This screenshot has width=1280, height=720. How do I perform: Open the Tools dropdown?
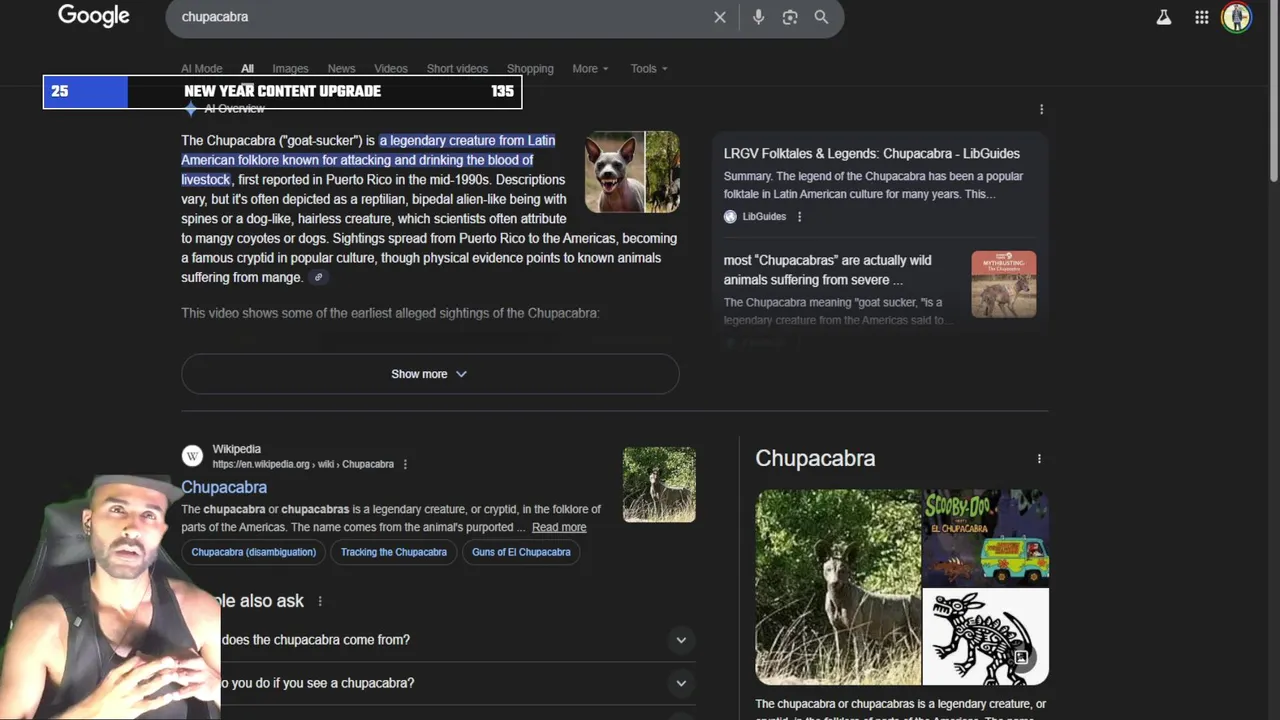pyautogui.click(x=649, y=69)
